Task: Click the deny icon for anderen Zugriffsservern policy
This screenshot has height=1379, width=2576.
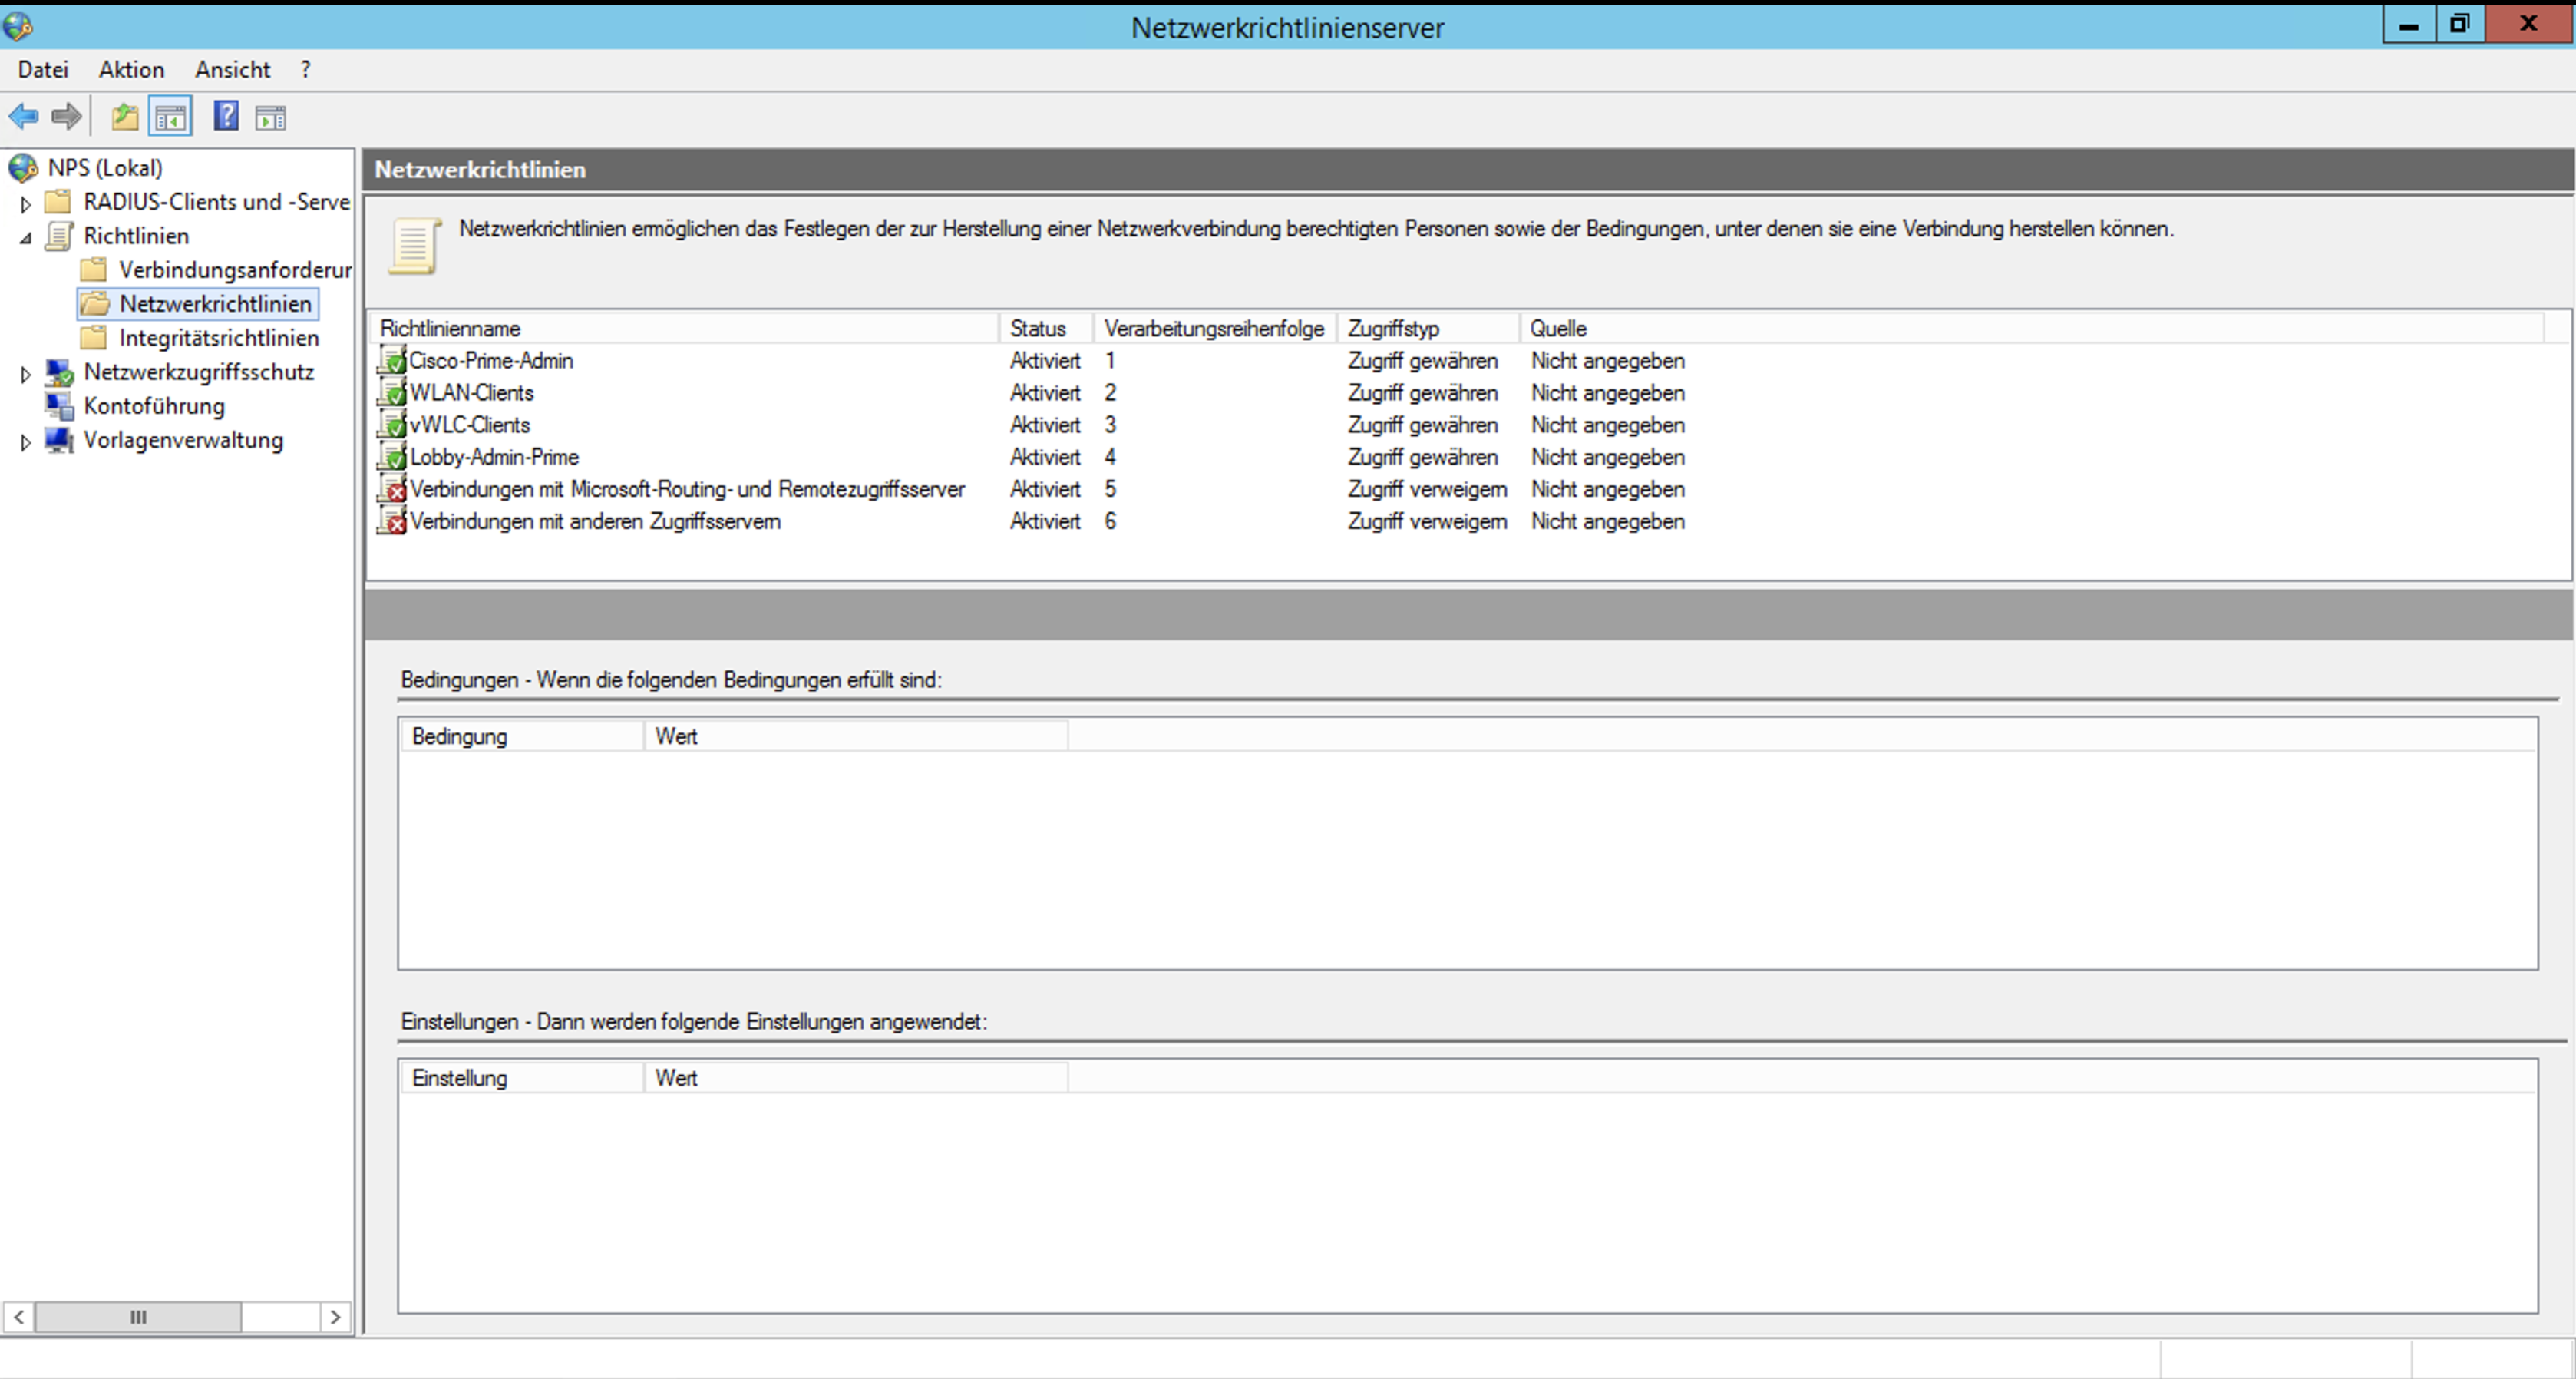Action: 392,521
